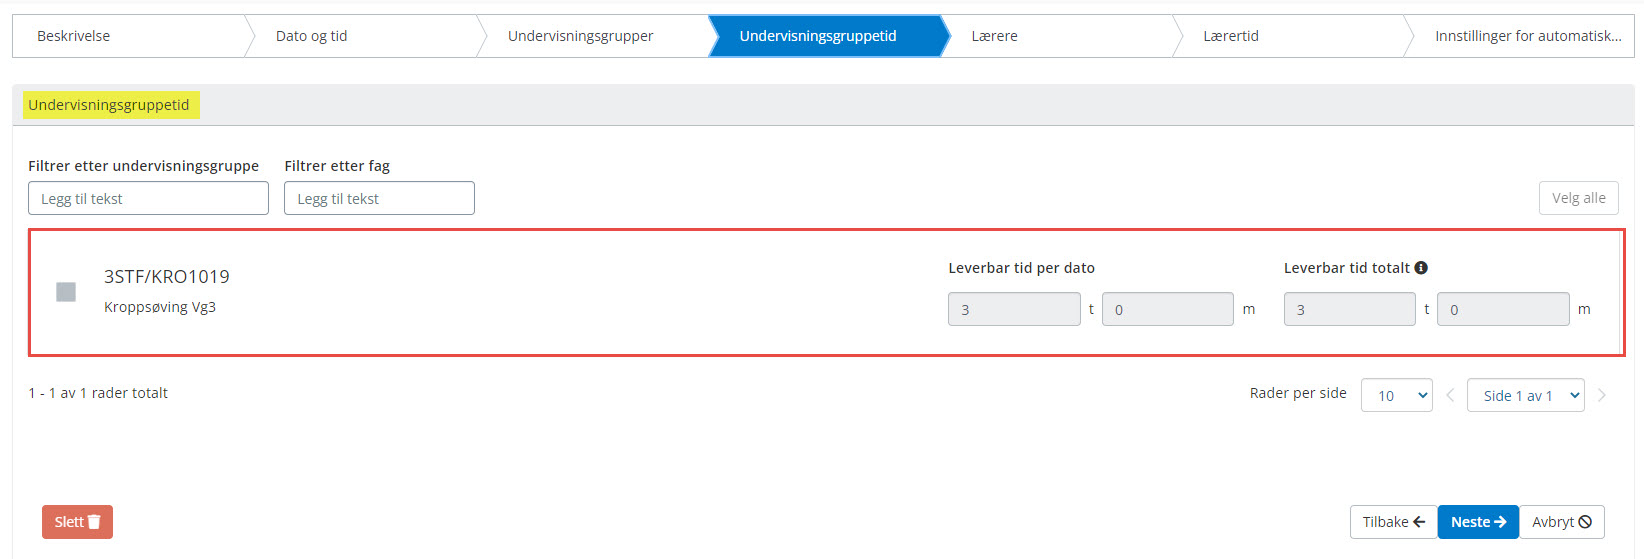The height and width of the screenshot is (559, 1644).
Task: Switch to the Lærere step
Action: click(1058, 36)
